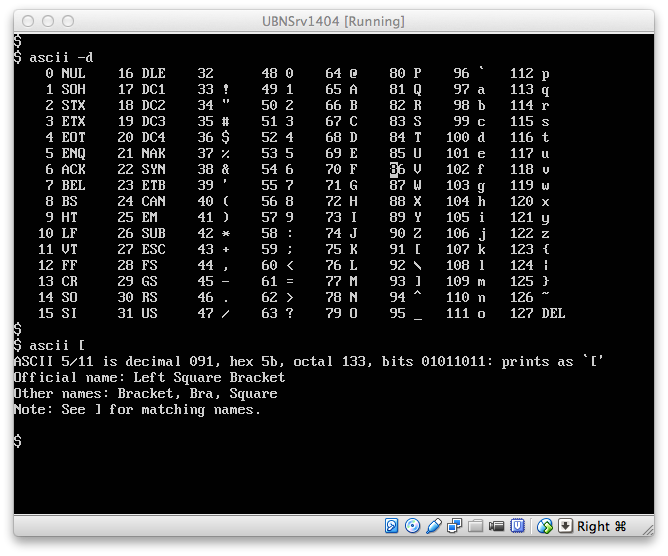Click the shared folders indicator icon

(x=475, y=526)
